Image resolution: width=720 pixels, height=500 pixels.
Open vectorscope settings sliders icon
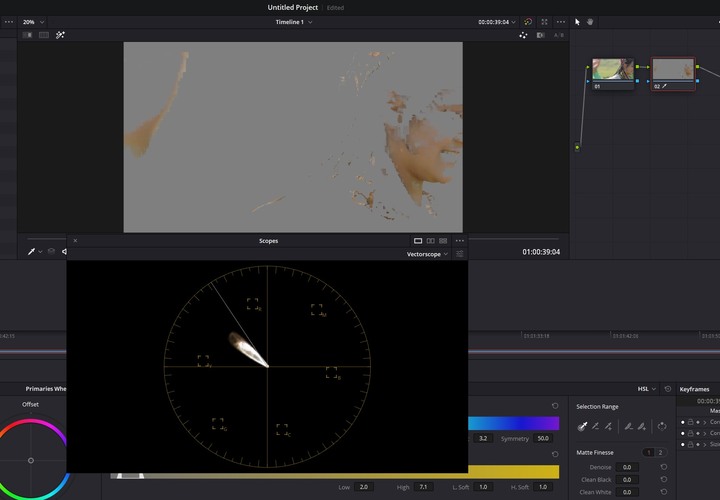point(460,254)
